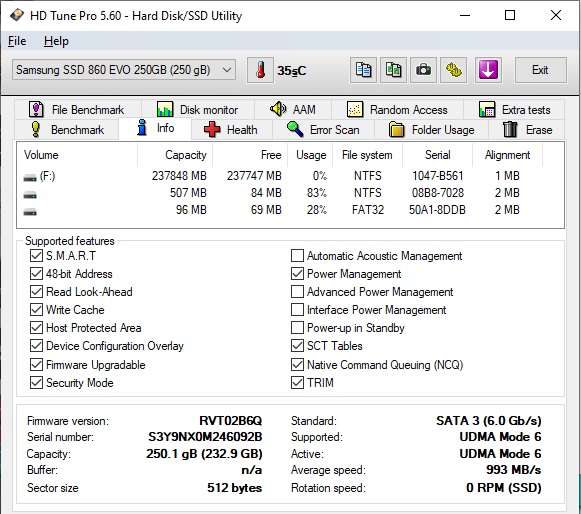The image size is (581, 514).
Task: Click the 993 MB/s average speed value
Action: (x=514, y=470)
